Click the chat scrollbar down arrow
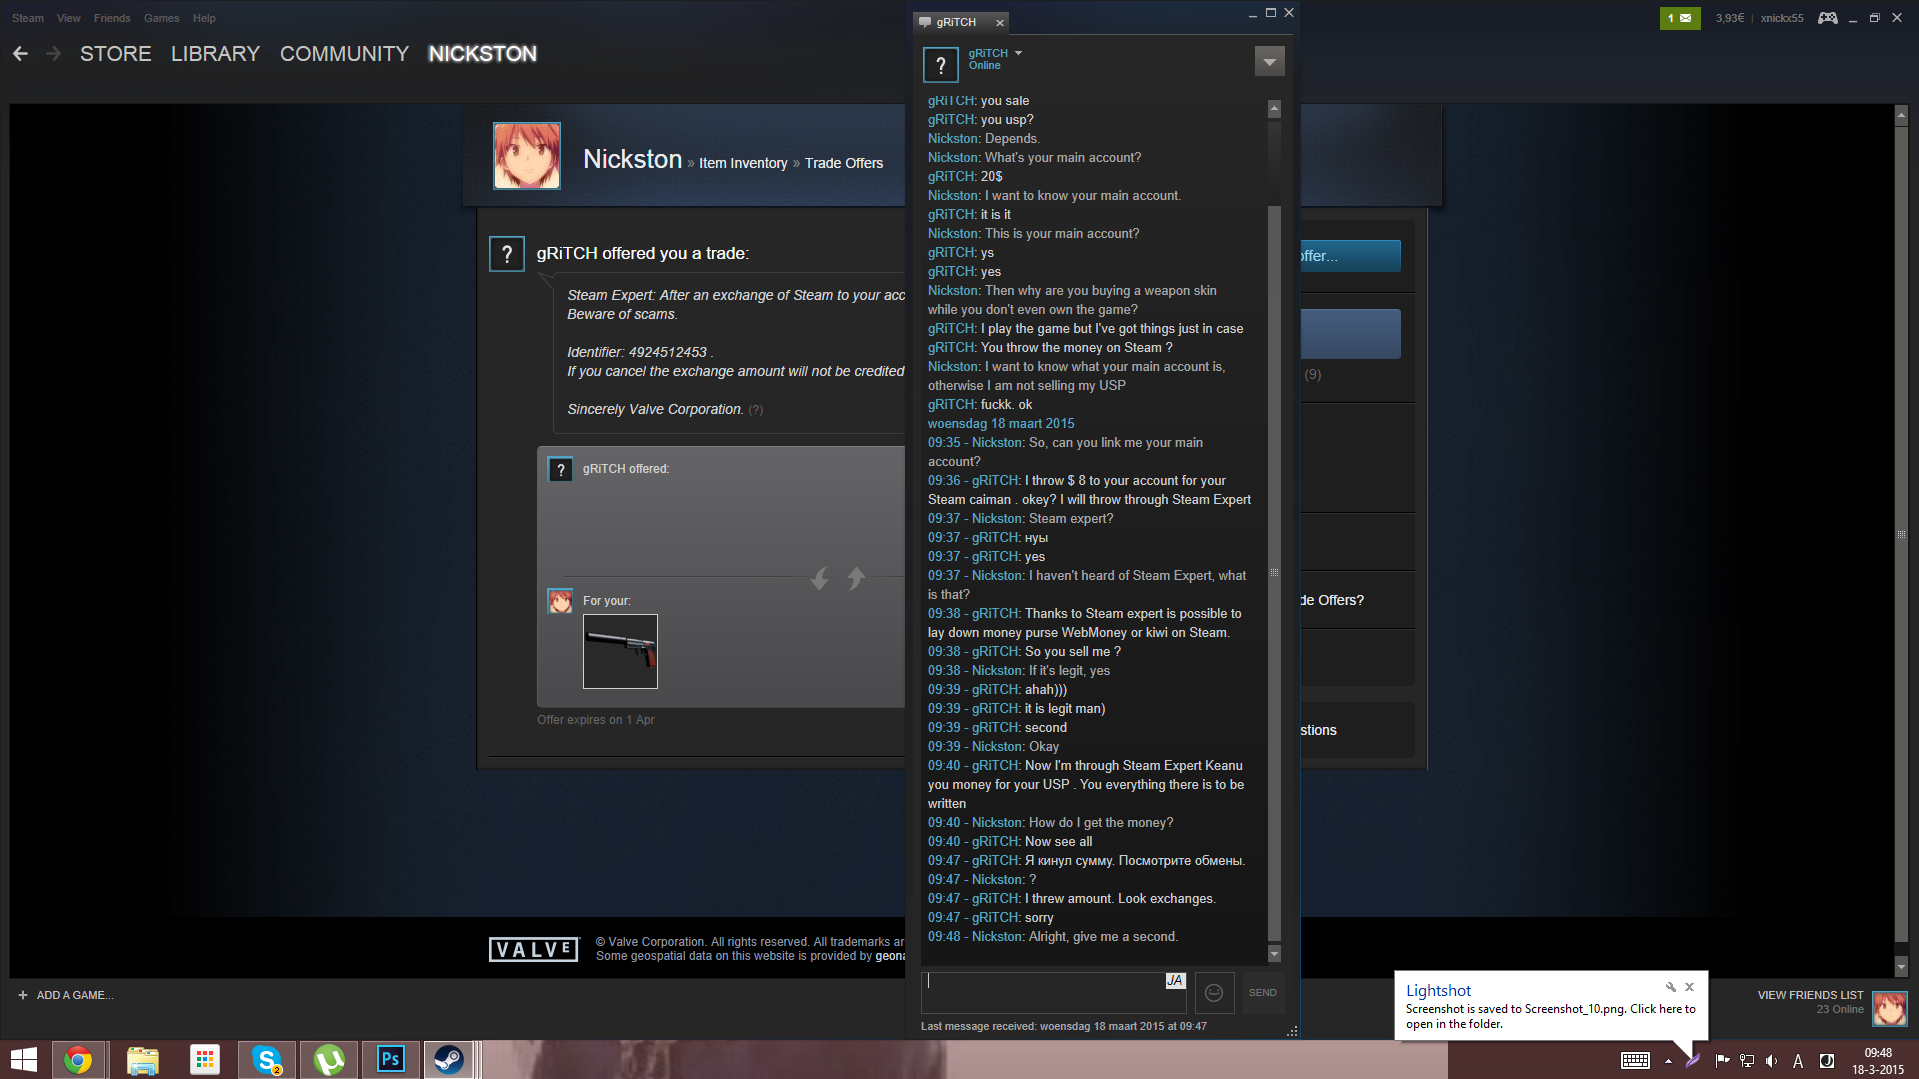 (1274, 954)
